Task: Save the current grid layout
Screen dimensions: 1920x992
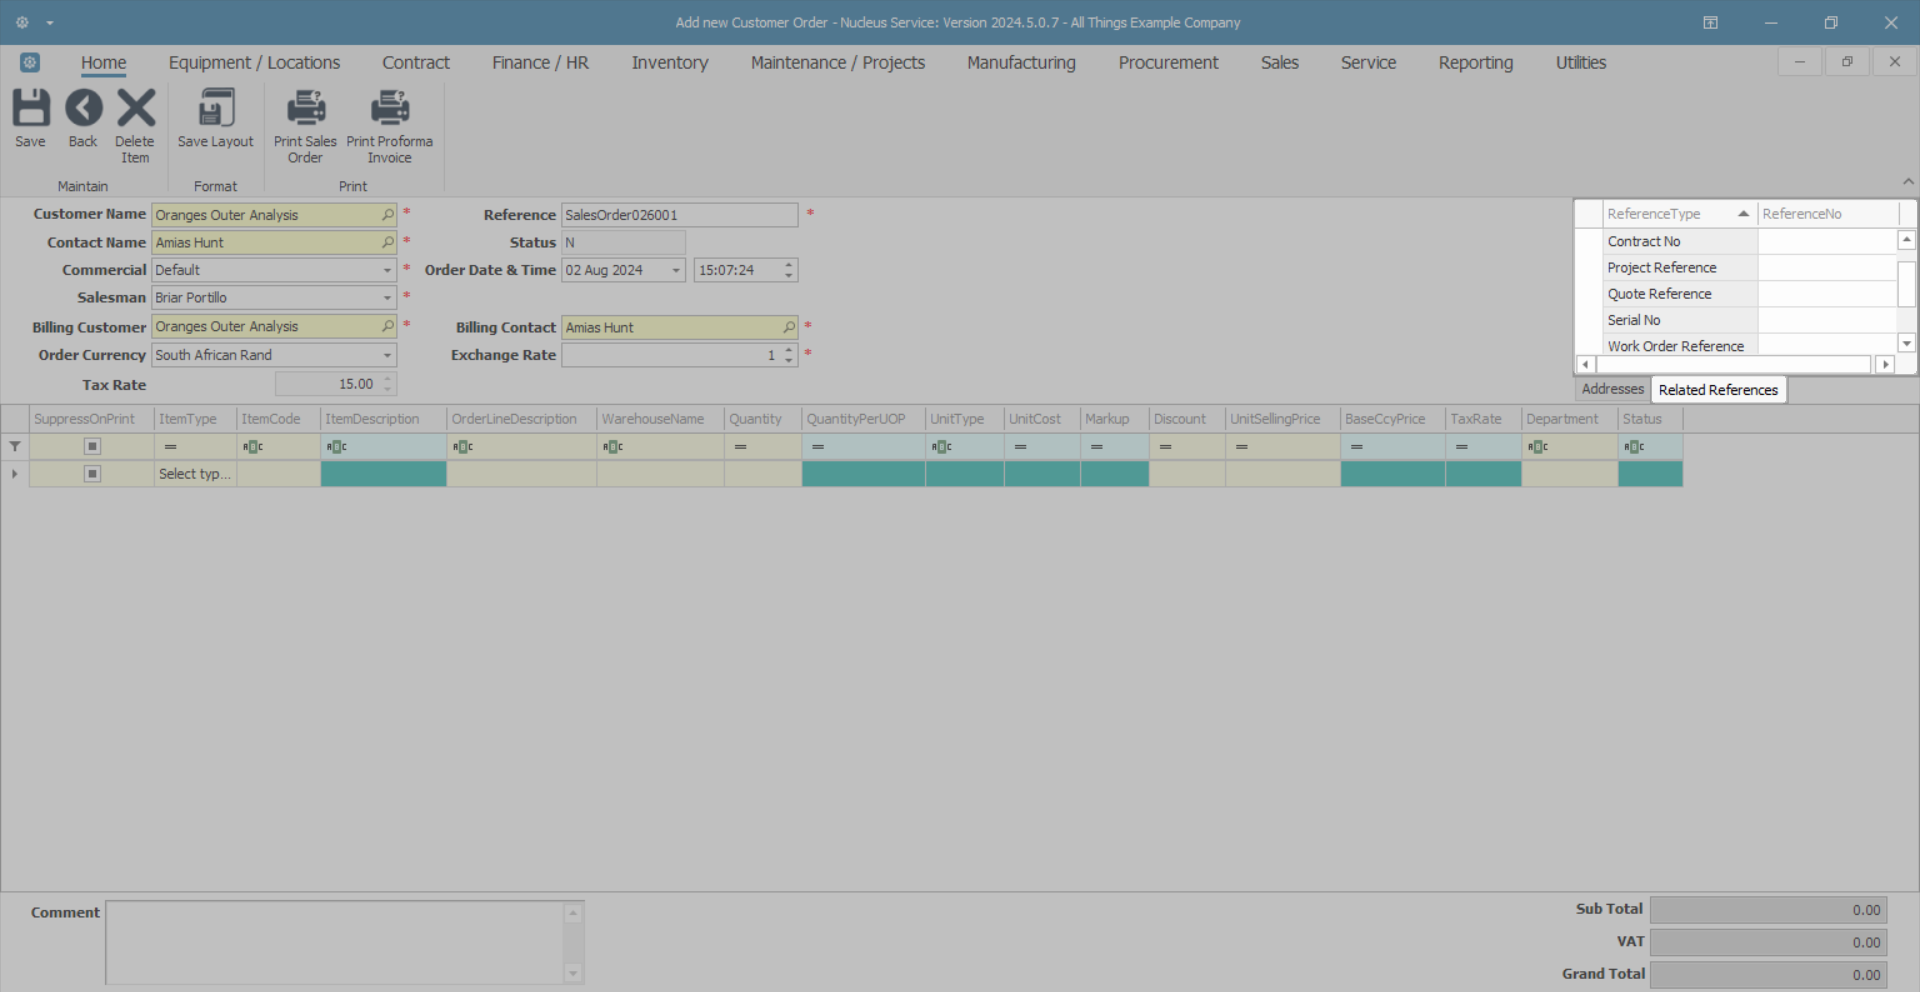Action: coord(216,118)
